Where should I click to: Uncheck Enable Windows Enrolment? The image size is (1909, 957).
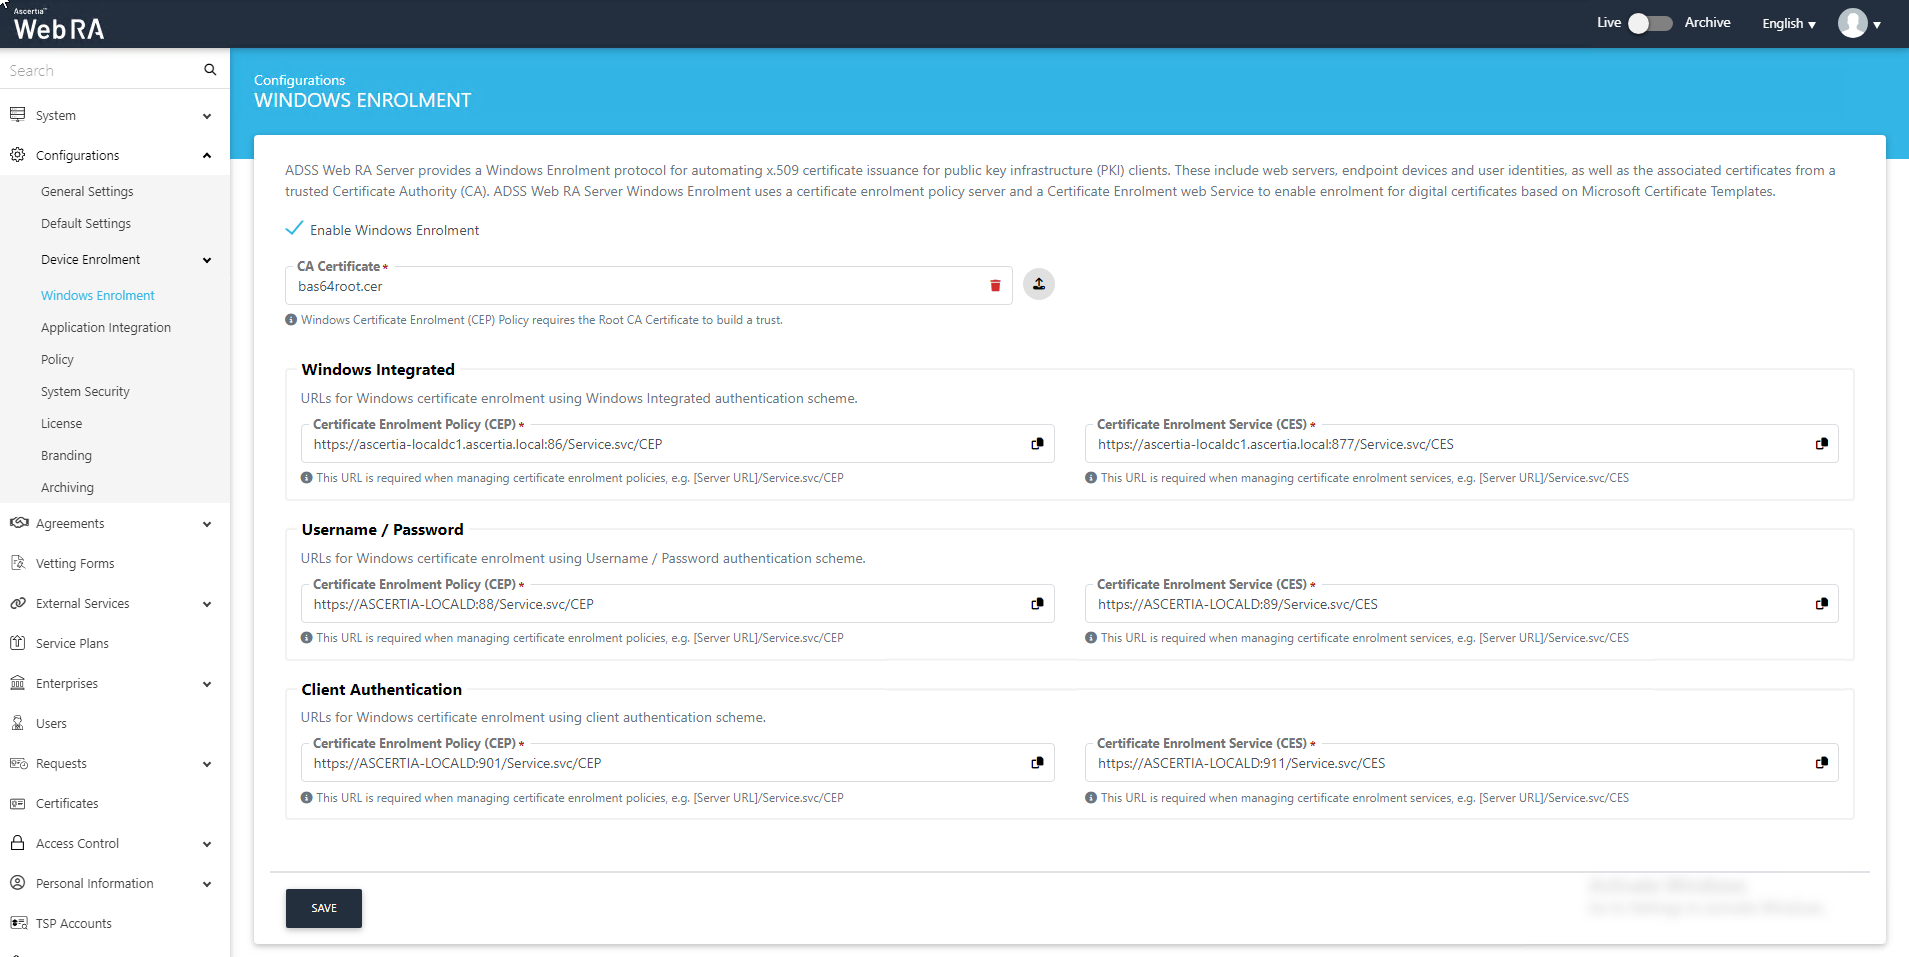[x=294, y=229]
